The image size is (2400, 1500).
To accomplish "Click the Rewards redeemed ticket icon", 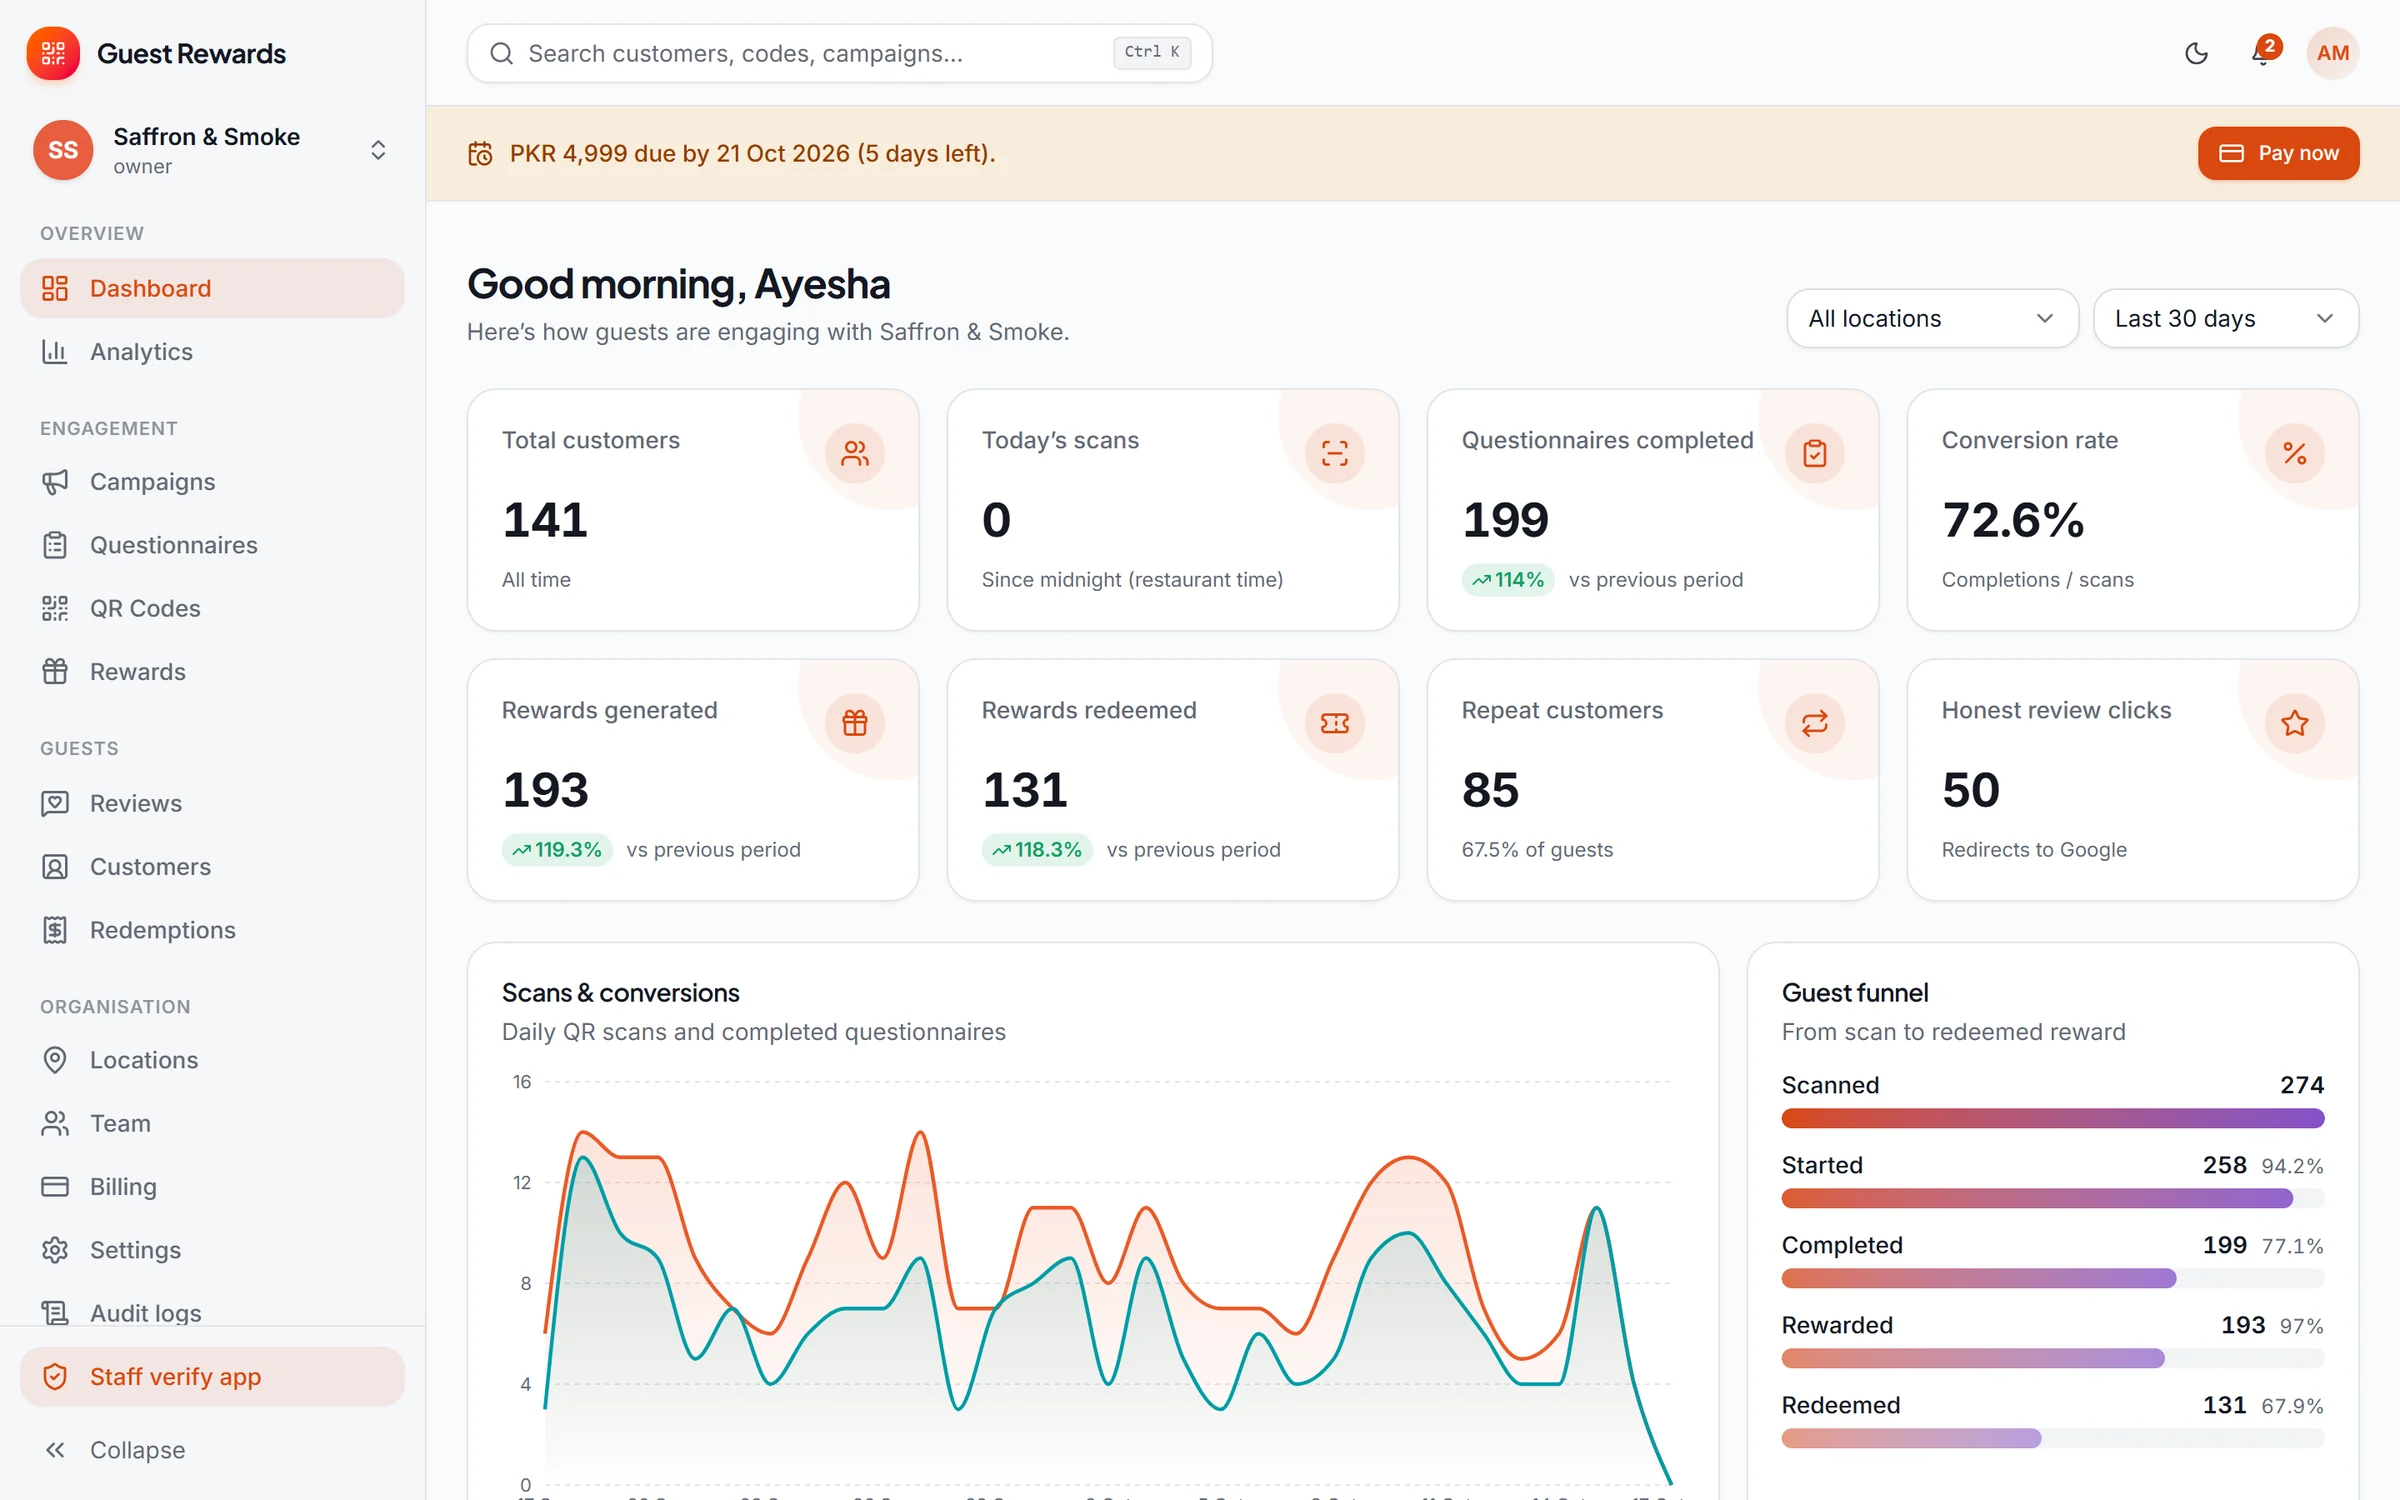I will [x=1335, y=723].
